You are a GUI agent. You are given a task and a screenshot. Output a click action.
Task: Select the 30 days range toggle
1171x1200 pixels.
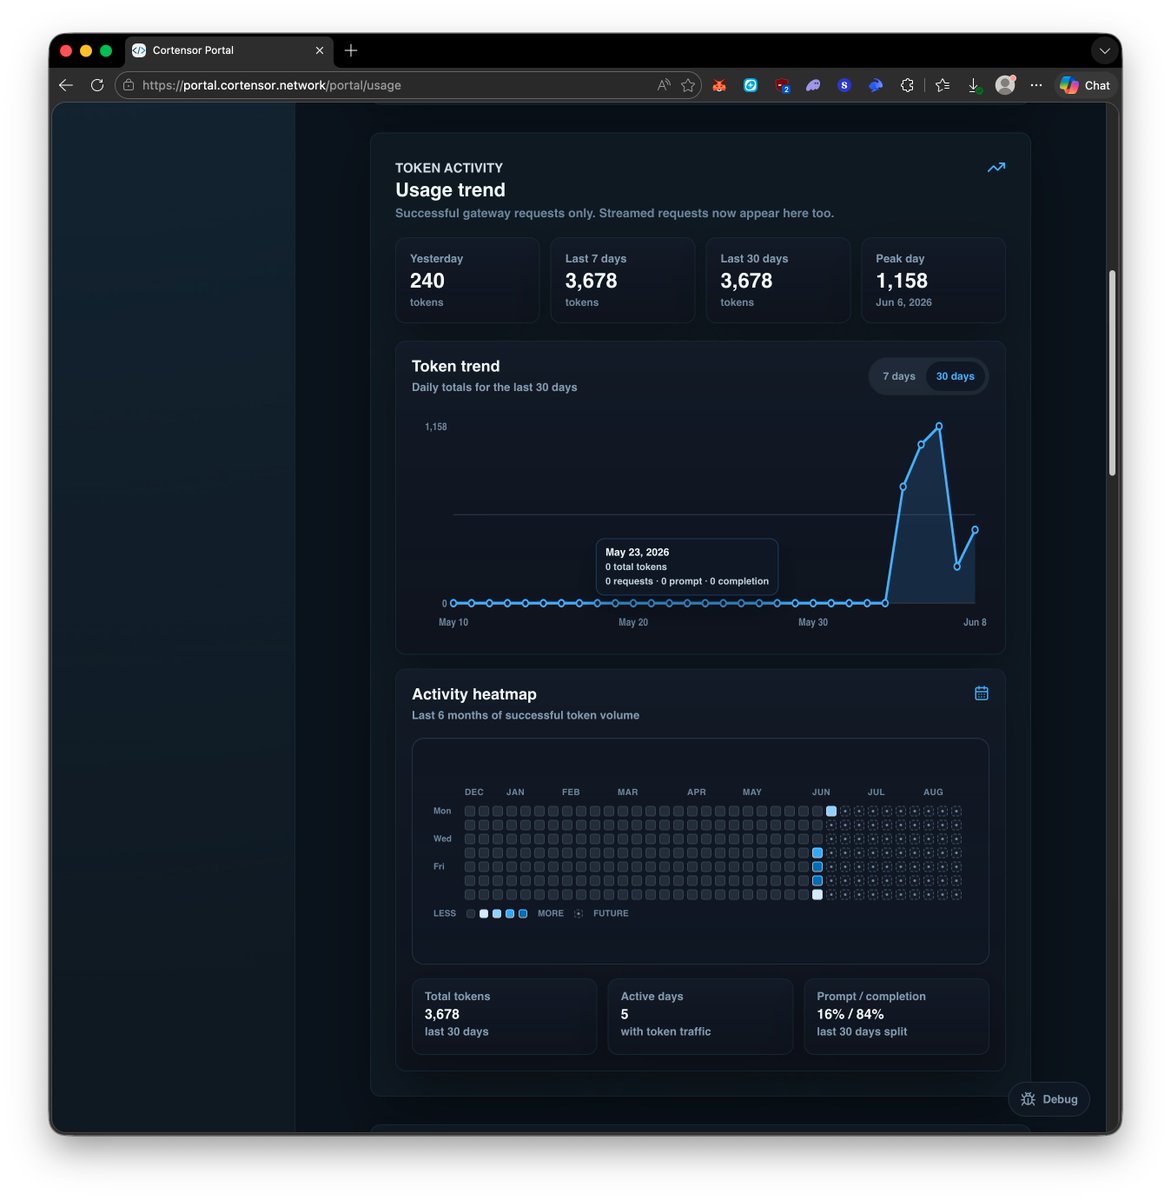955,376
